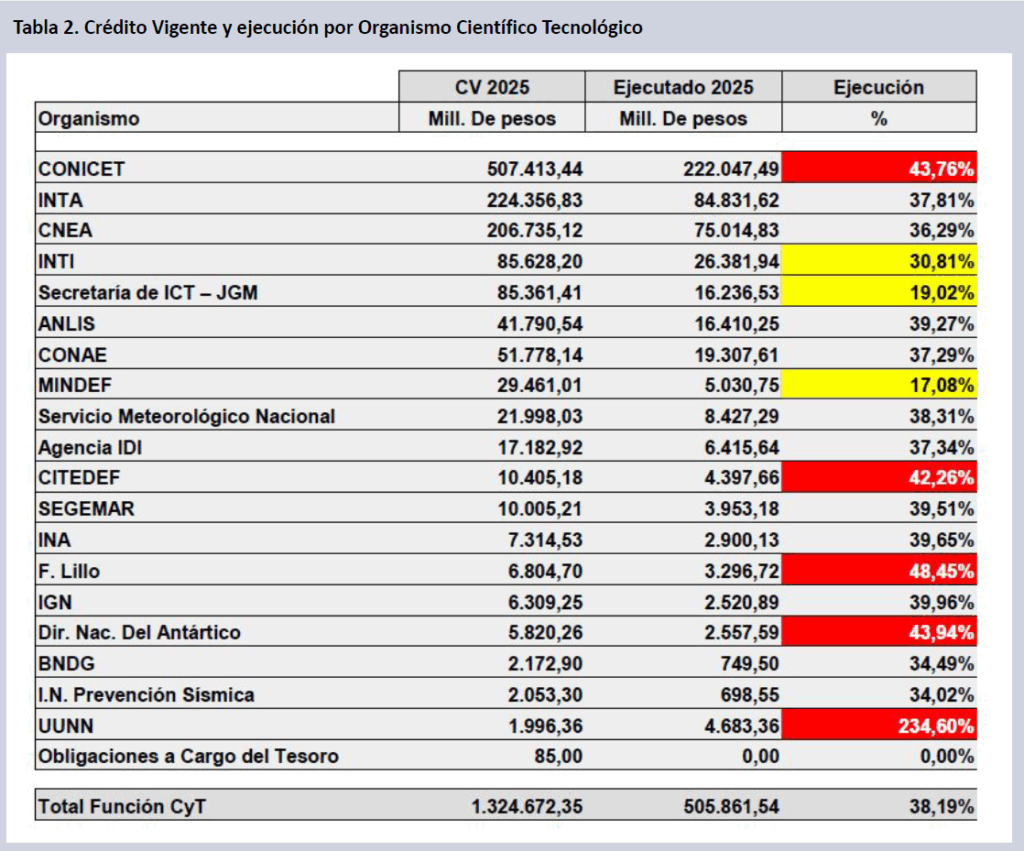
Task: Select the 'CV 2025' column header
Action: coord(492,87)
